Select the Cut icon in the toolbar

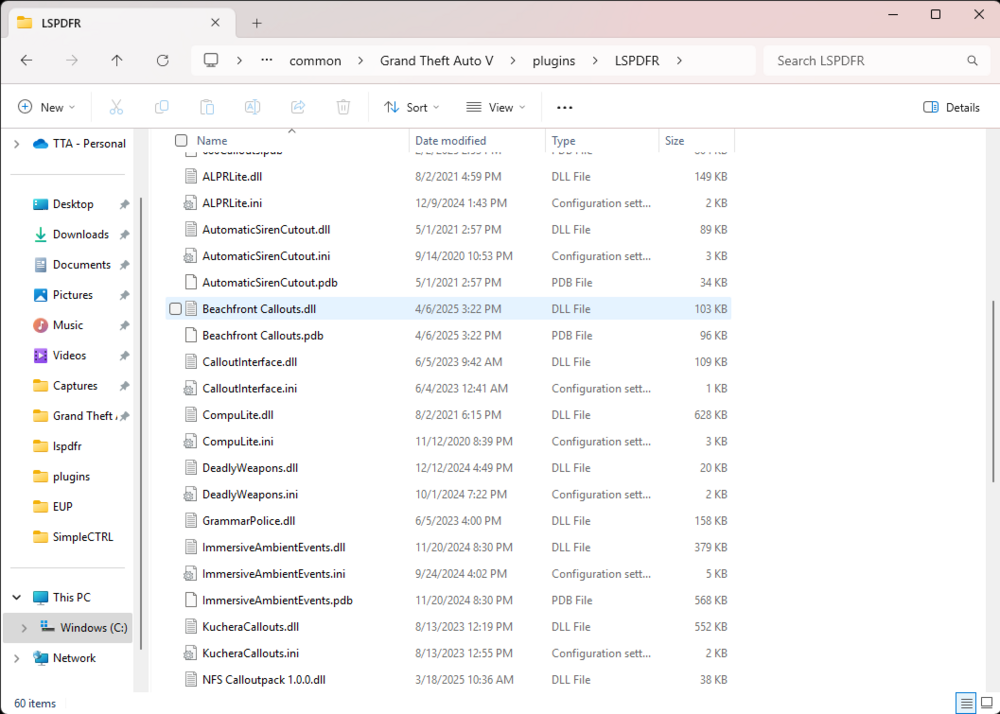coord(116,107)
